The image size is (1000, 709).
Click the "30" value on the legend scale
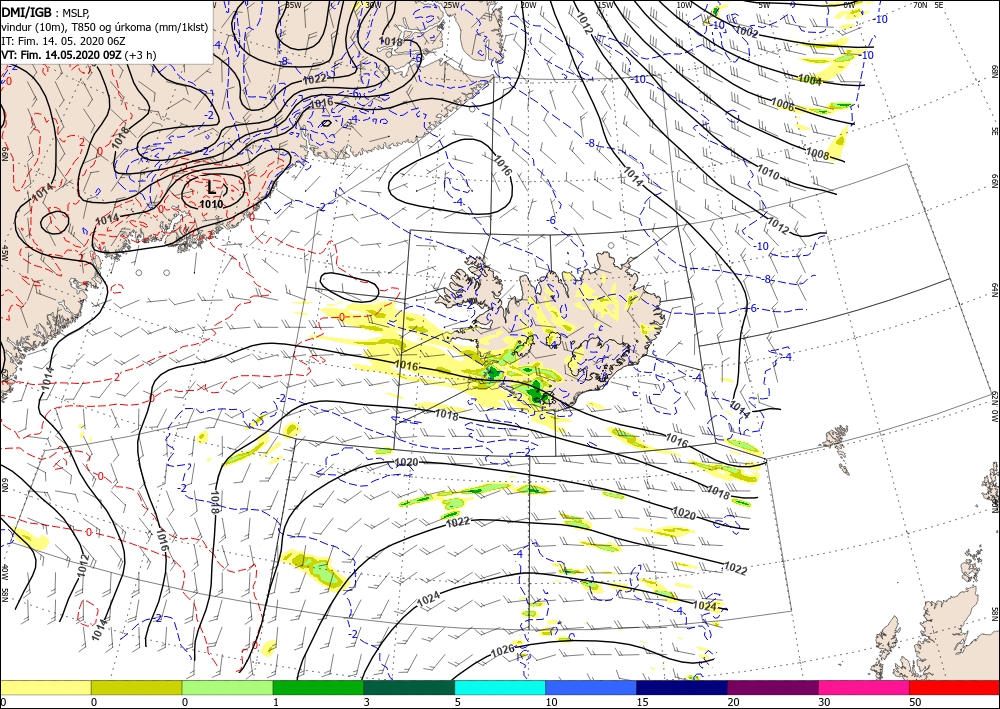coord(824,702)
